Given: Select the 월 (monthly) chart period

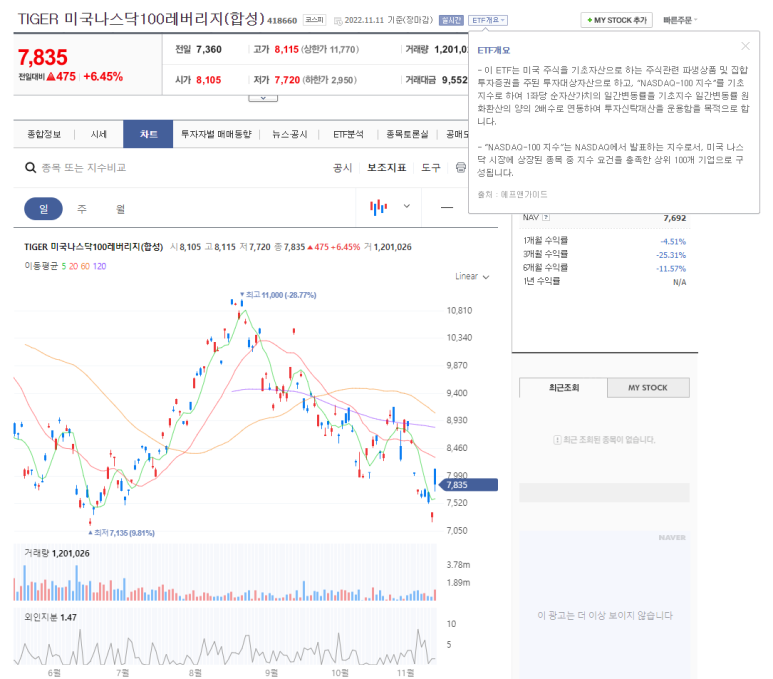Looking at the screenshot, I should coord(120,209).
